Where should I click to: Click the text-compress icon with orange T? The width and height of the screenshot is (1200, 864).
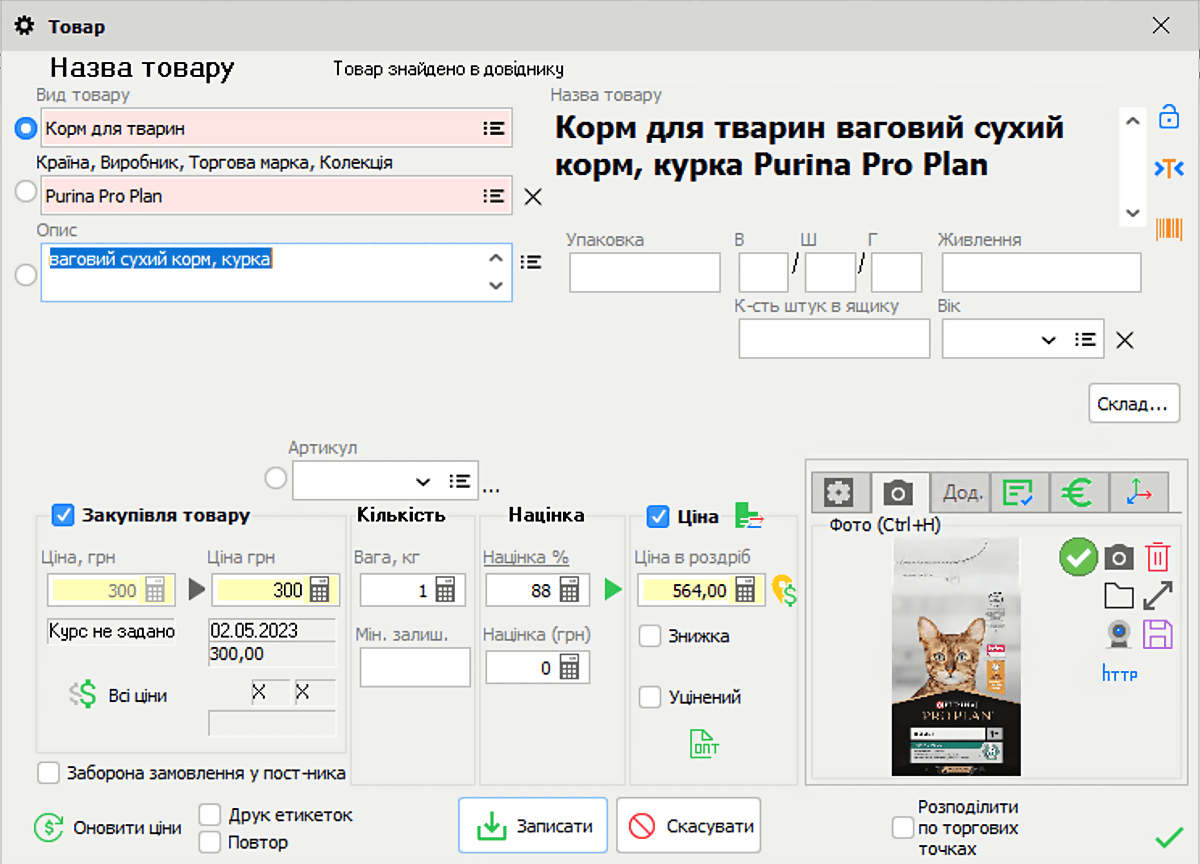[1167, 167]
